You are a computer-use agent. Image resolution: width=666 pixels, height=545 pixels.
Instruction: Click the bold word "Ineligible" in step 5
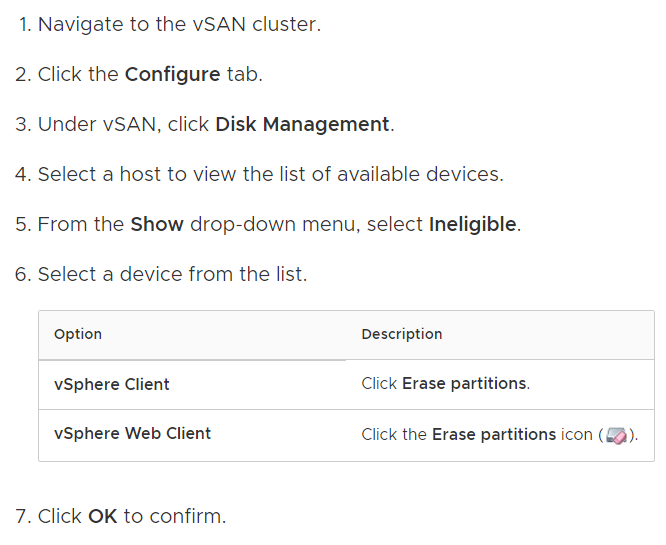(472, 224)
